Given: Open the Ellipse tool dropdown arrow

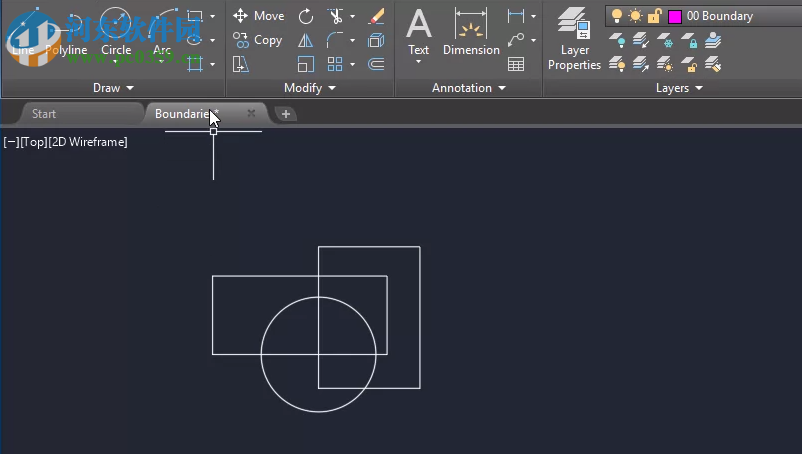Looking at the screenshot, I should [x=212, y=40].
